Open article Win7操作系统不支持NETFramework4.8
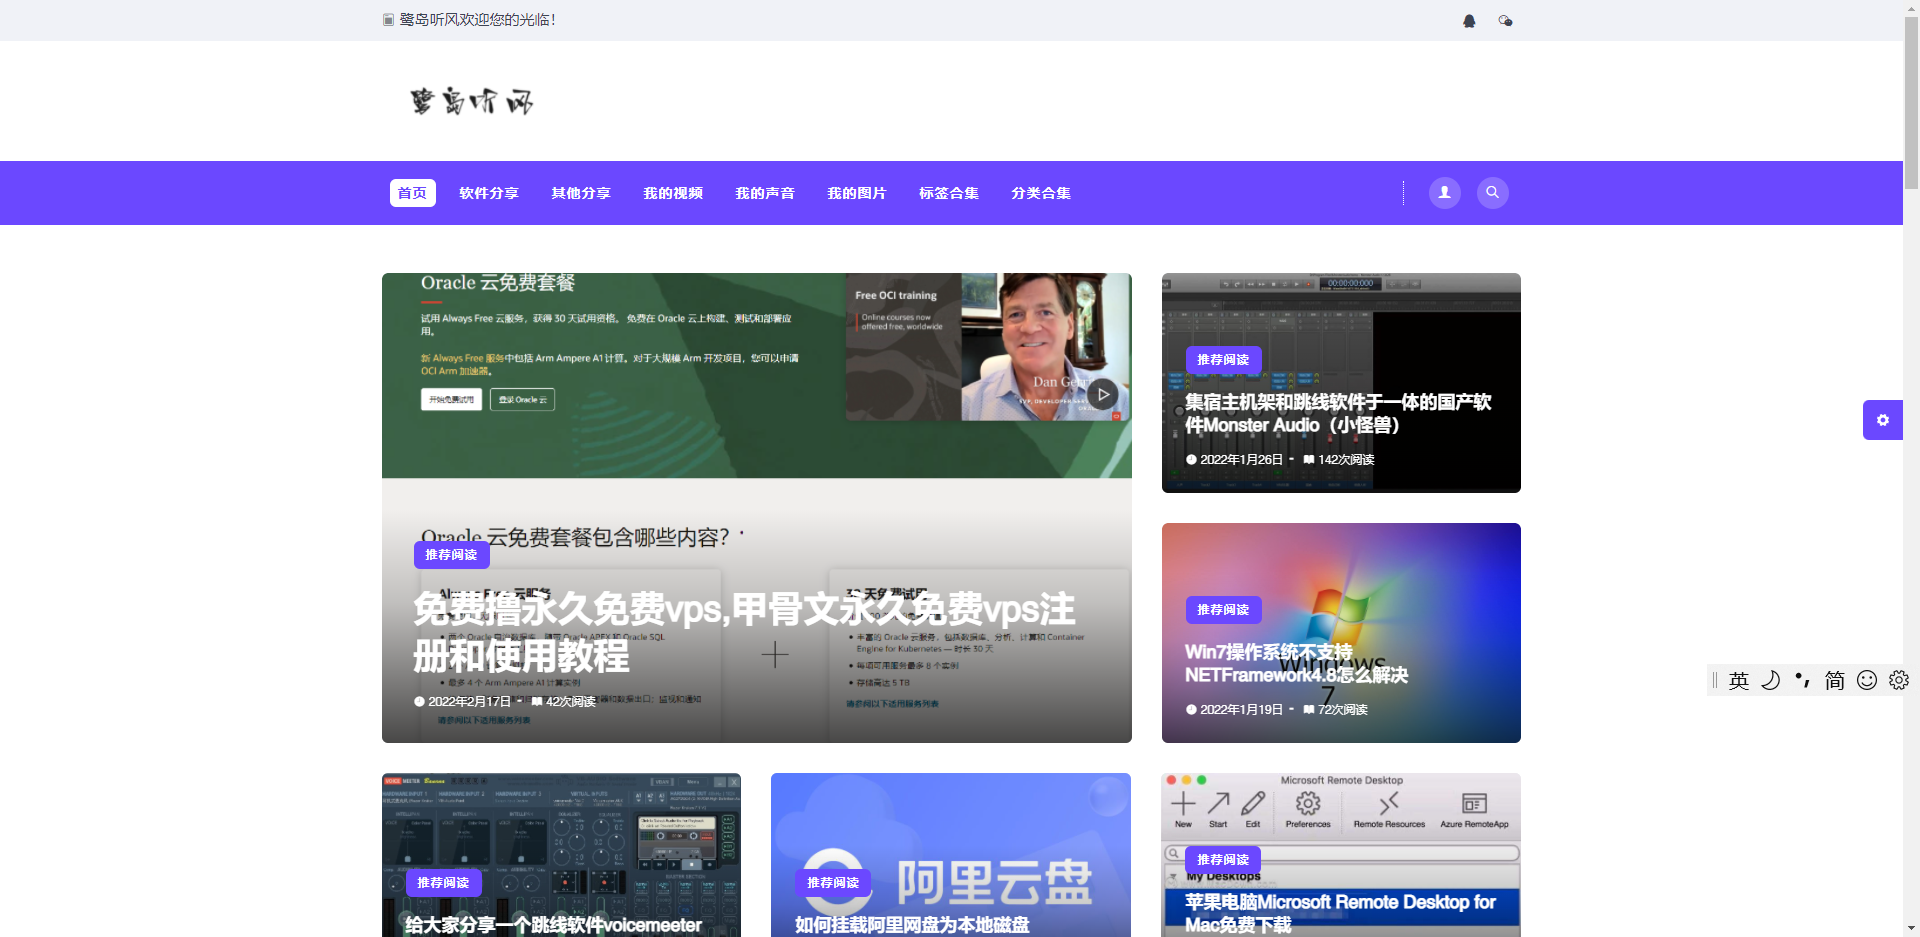The image size is (1920, 937). click(1296, 663)
